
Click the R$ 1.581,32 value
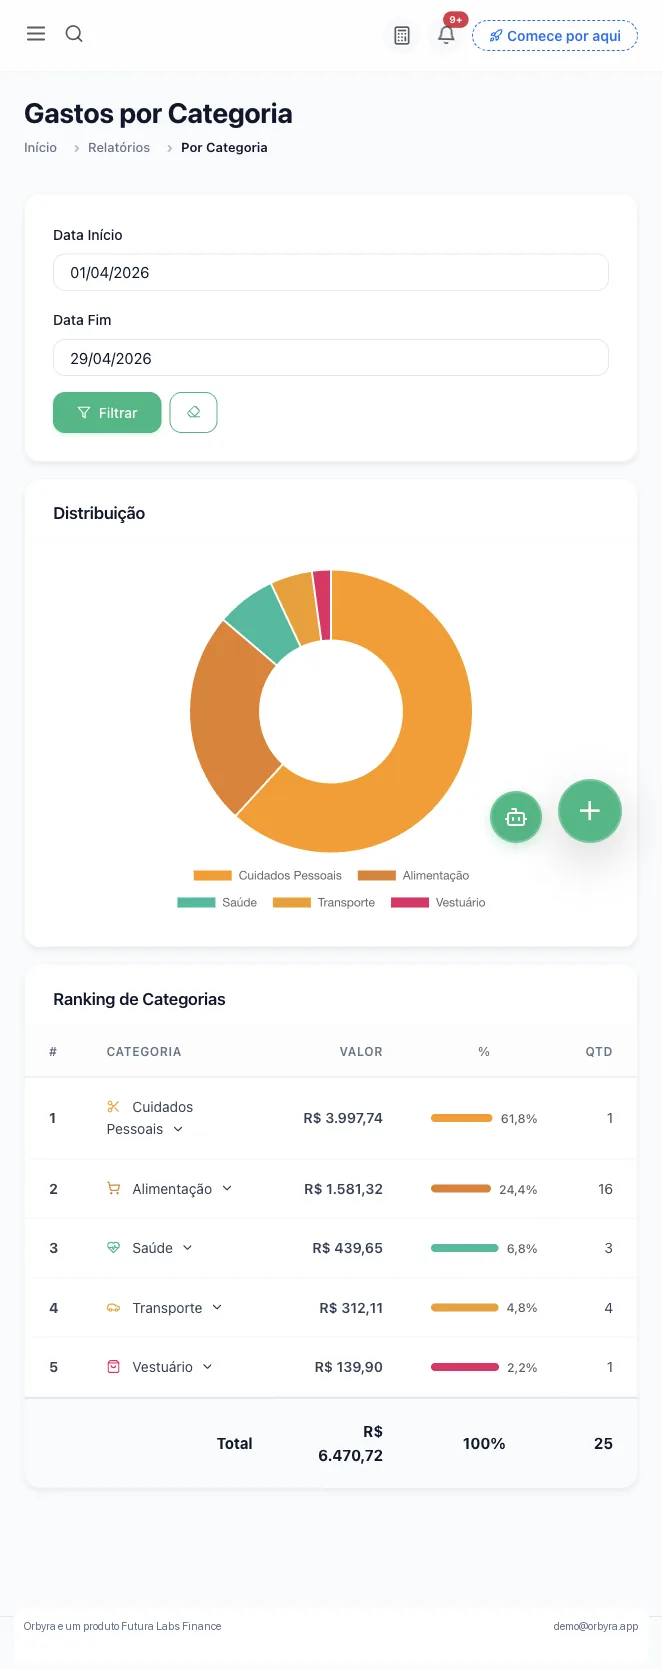click(343, 1189)
